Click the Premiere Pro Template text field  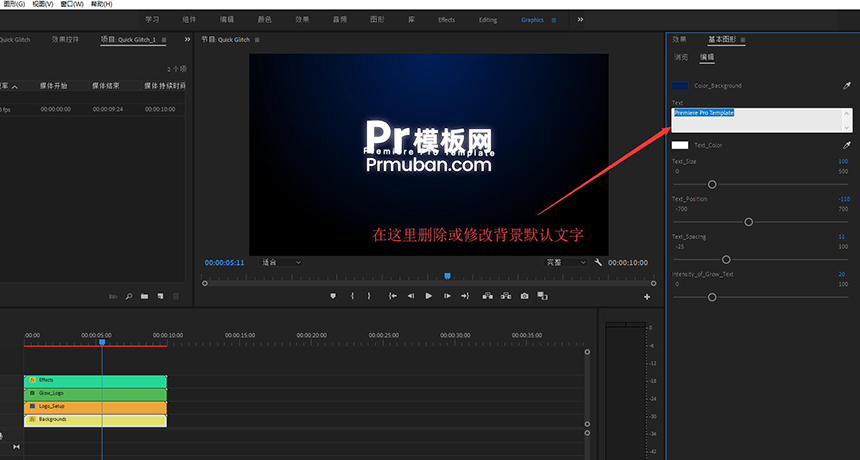[x=762, y=120]
